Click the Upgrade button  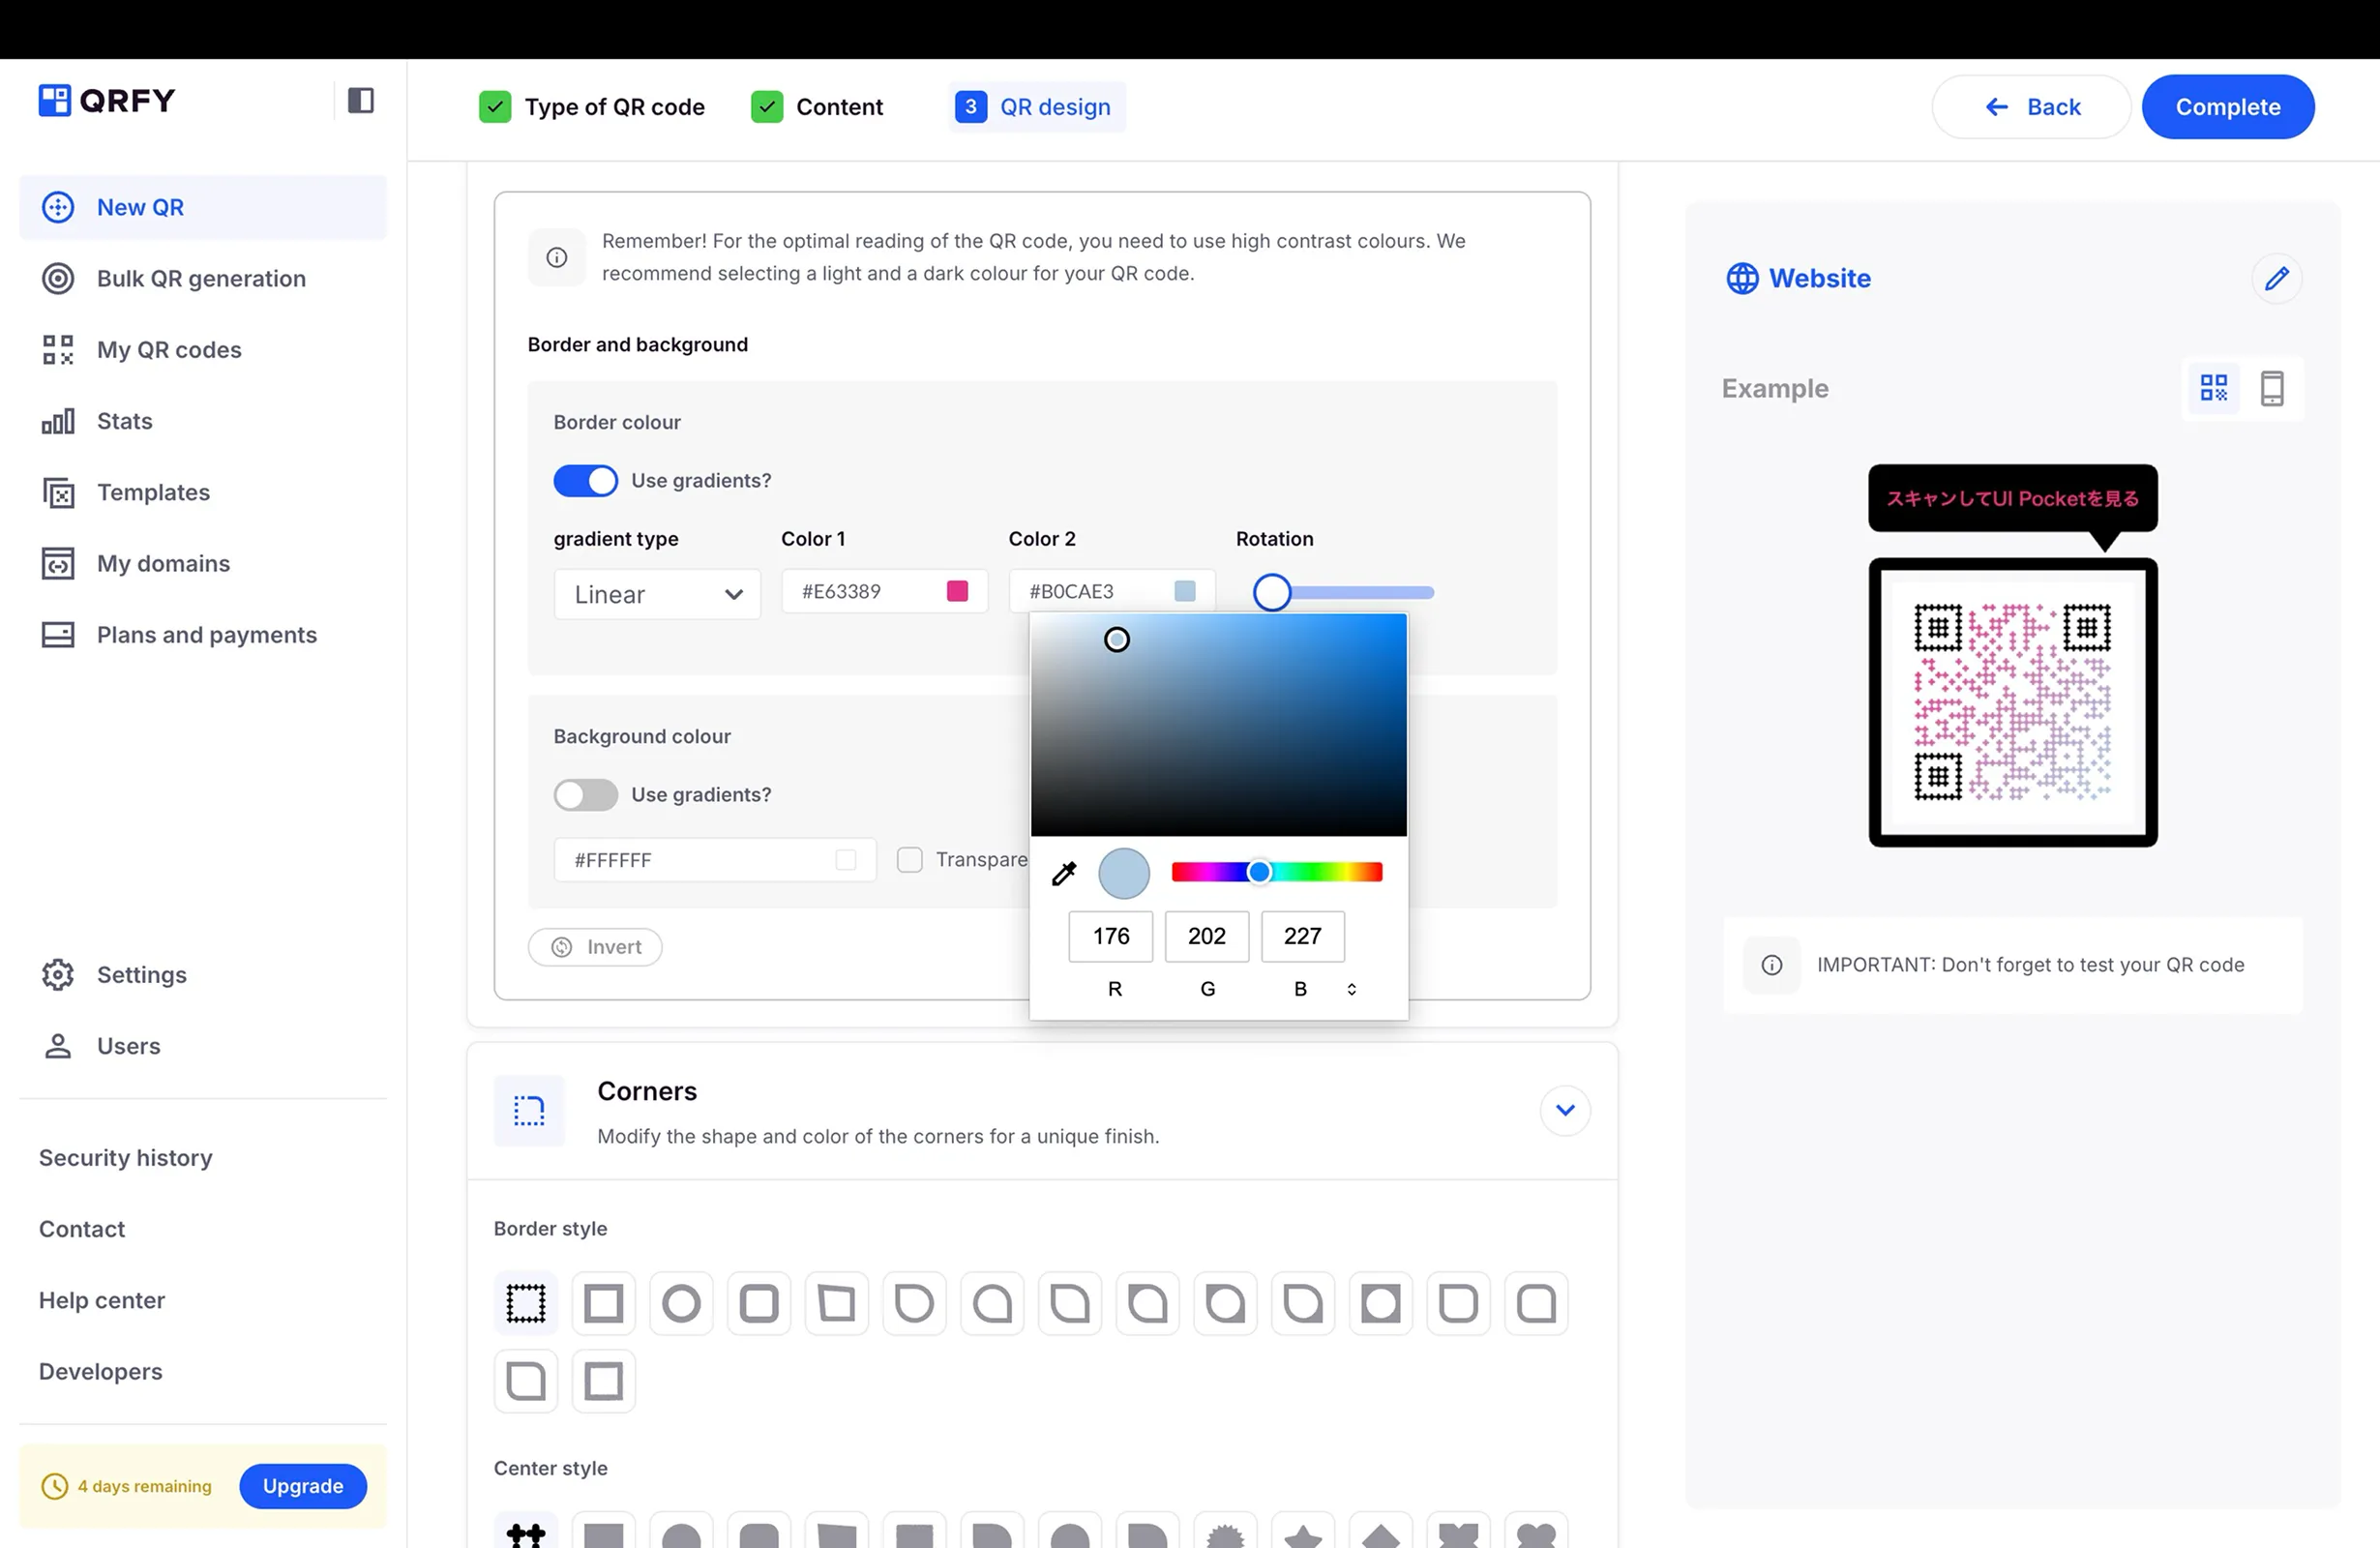(x=303, y=1486)
